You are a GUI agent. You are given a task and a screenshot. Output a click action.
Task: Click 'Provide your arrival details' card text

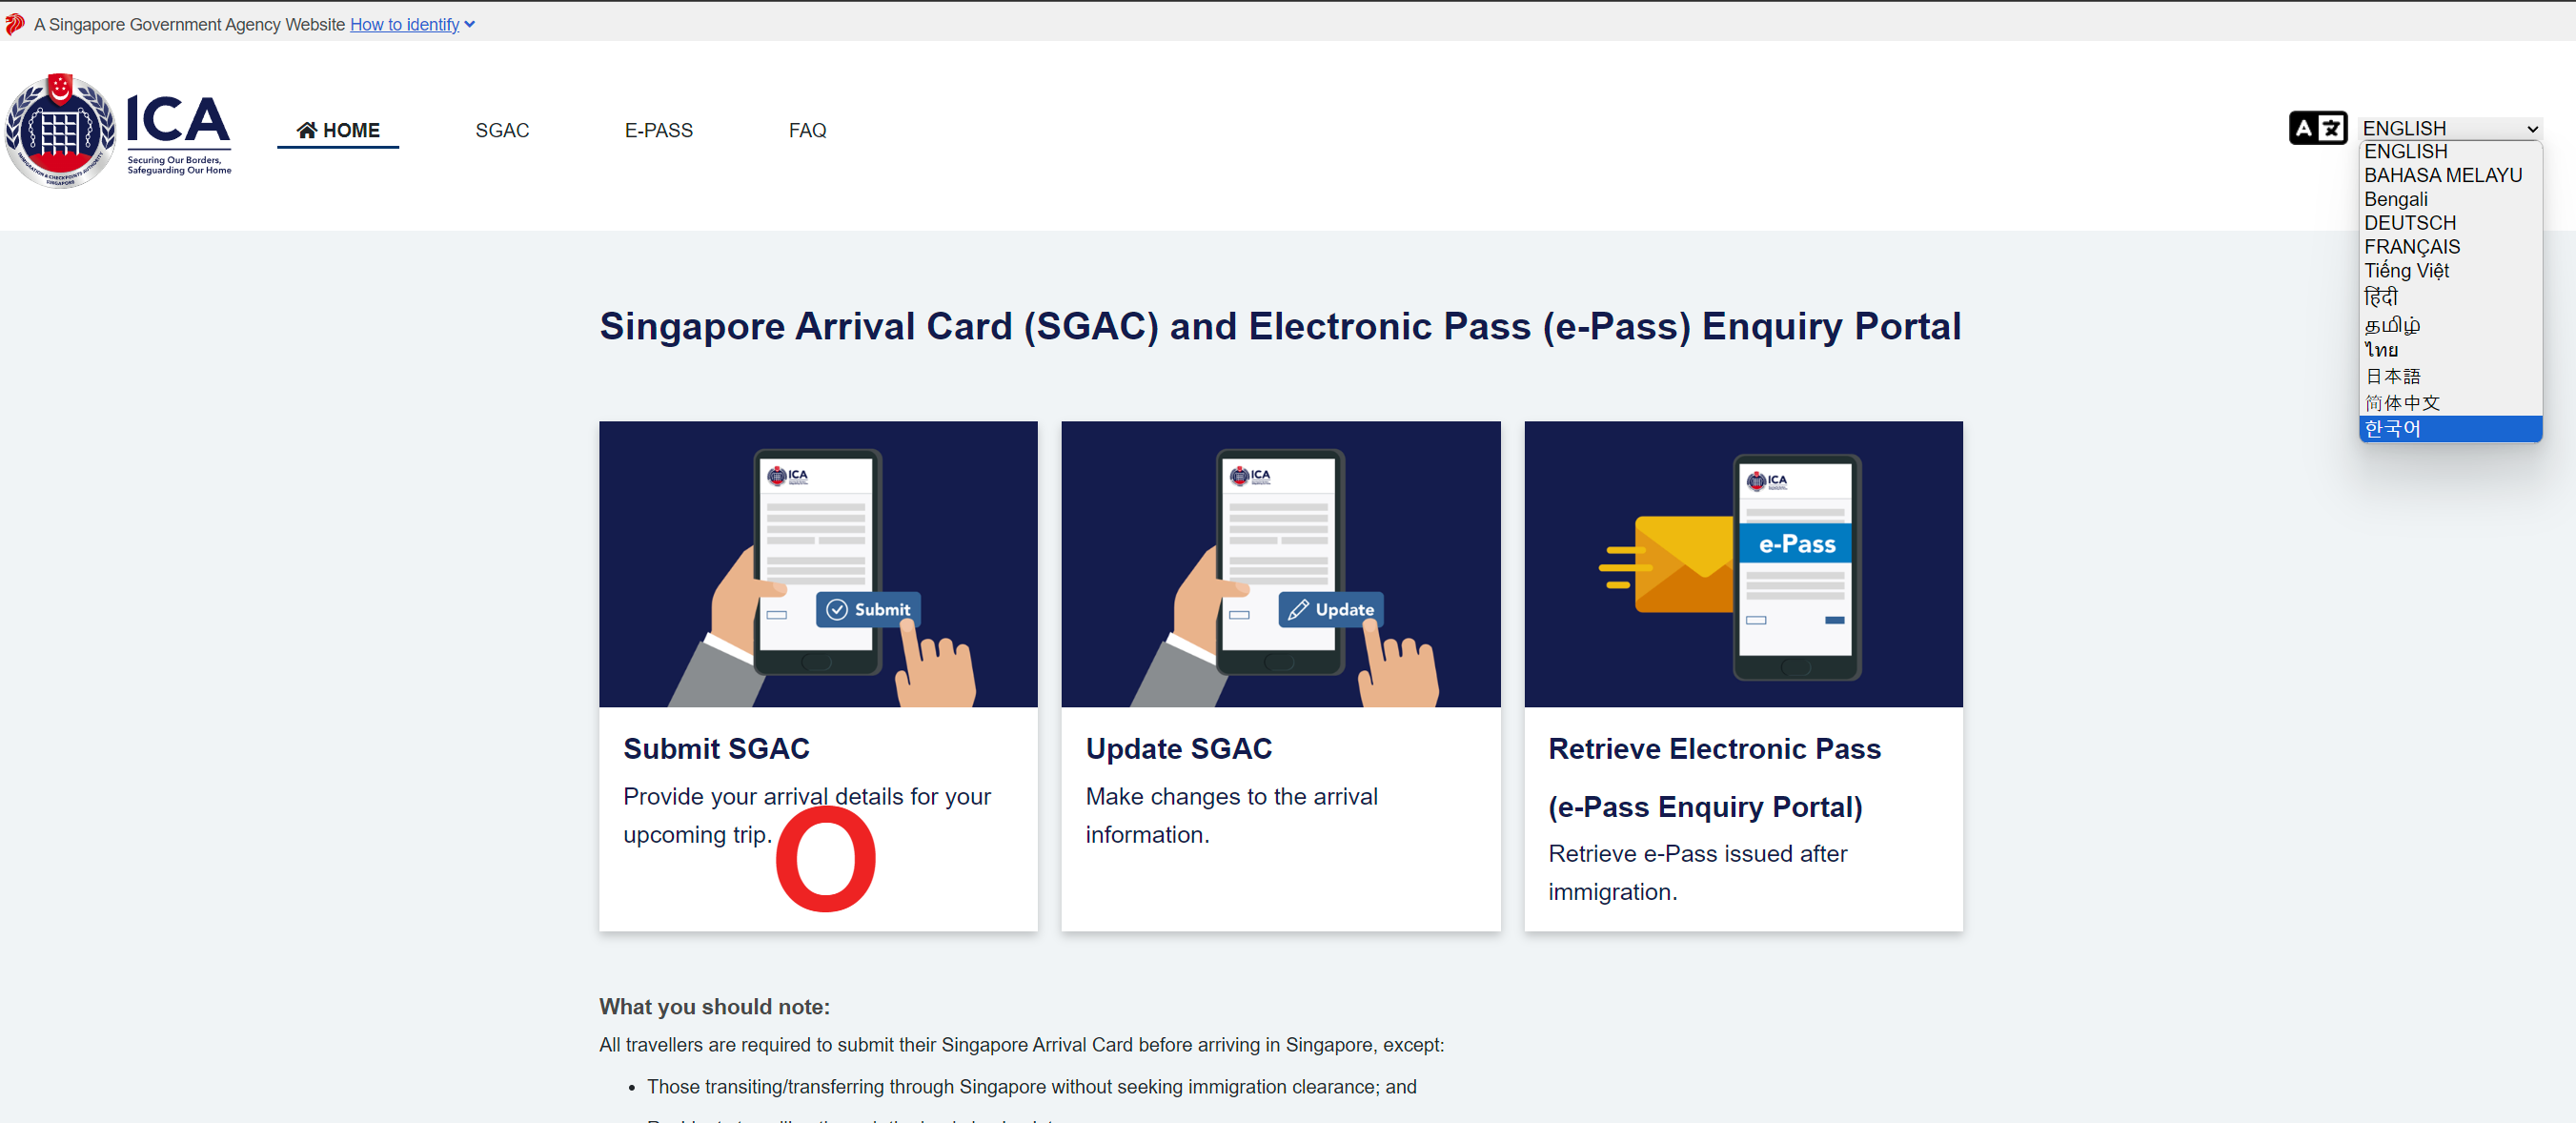point(807,815)
